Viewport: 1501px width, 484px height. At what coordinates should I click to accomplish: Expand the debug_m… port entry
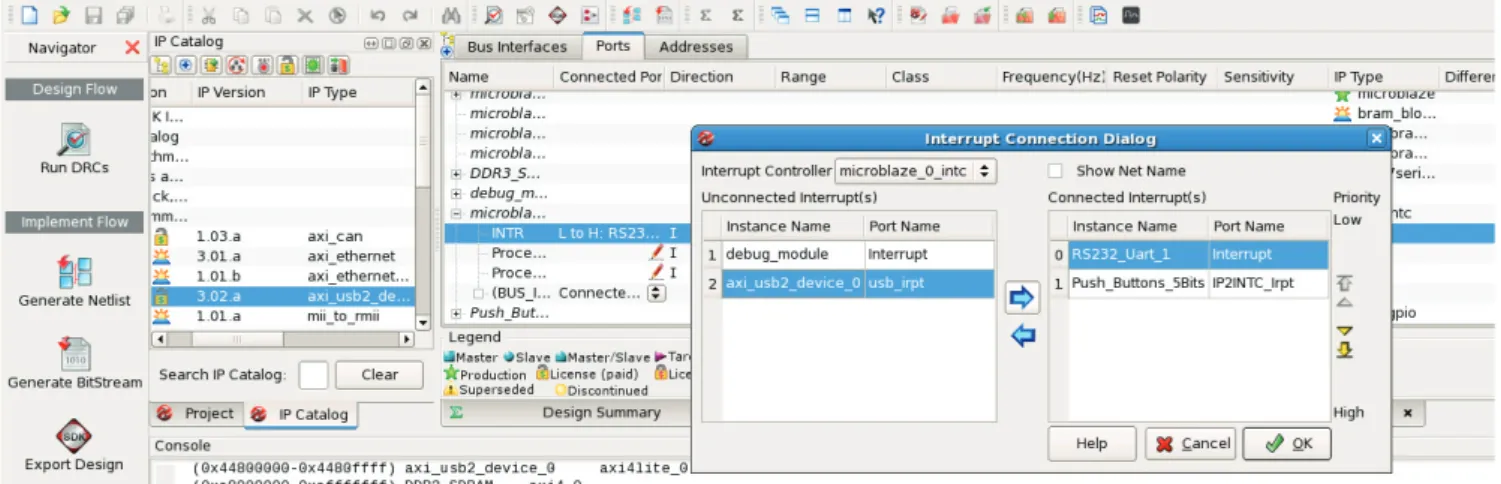point(457,193)
